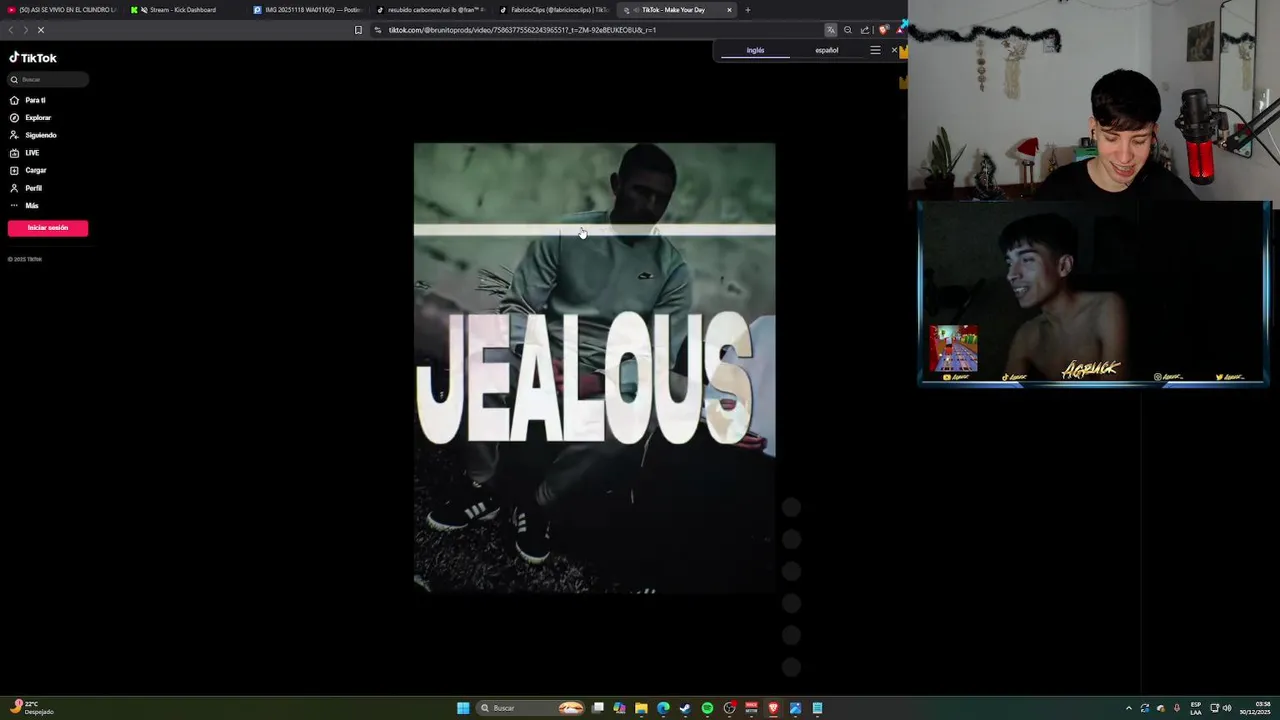Click the Perfil user icon
The width and height of the screenshot is (1280, 720).
pos(14,188)
